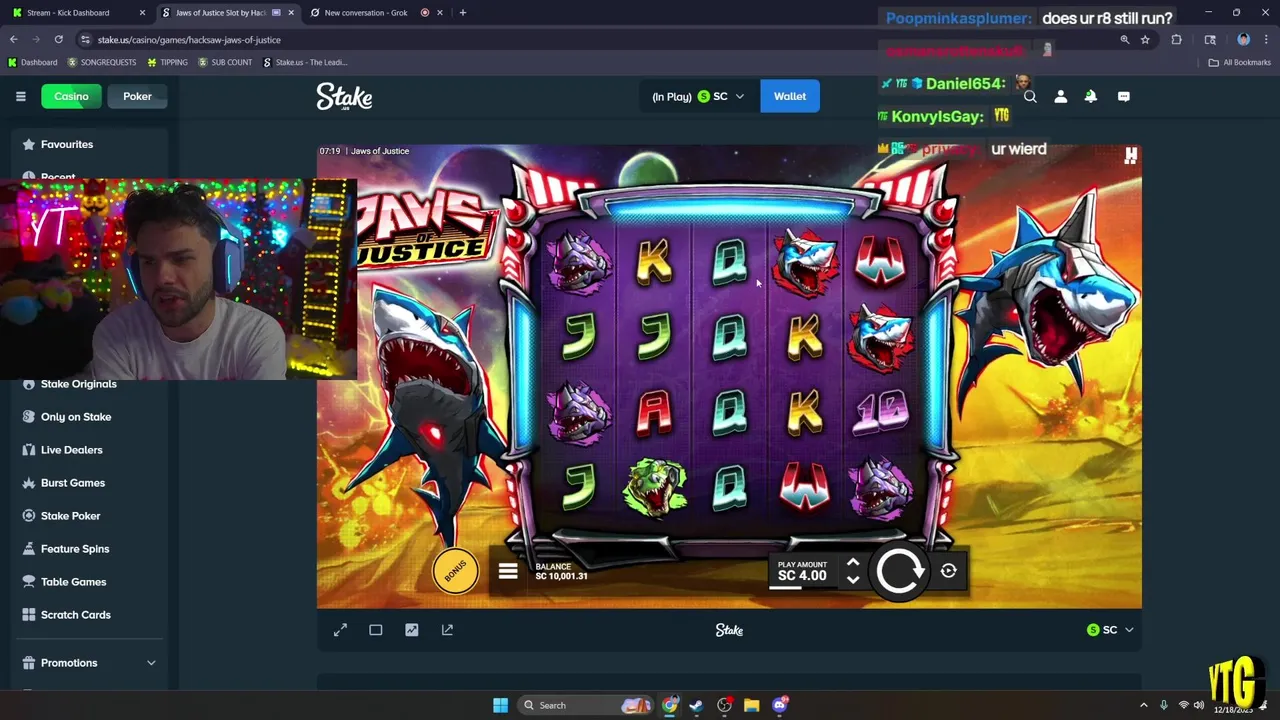
Task: Open the SUB COUNT bookmark
Action: point(225,62)
